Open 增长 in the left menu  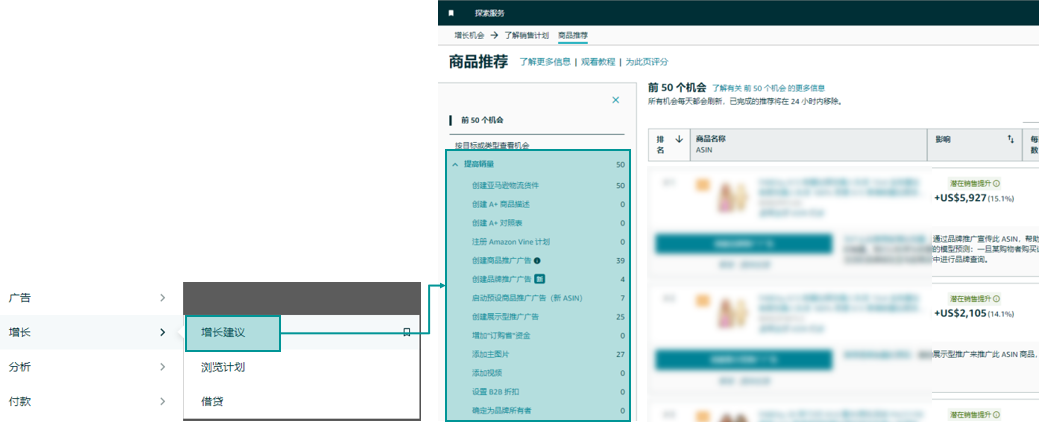(19, 332)
